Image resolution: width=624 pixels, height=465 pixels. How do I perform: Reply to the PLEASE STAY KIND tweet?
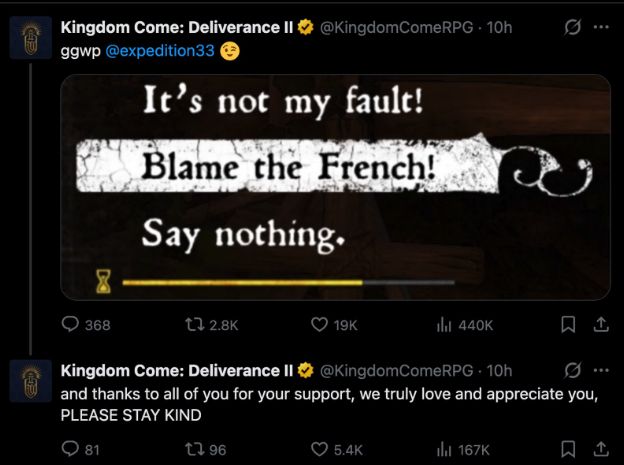click(x=81, y=449)
